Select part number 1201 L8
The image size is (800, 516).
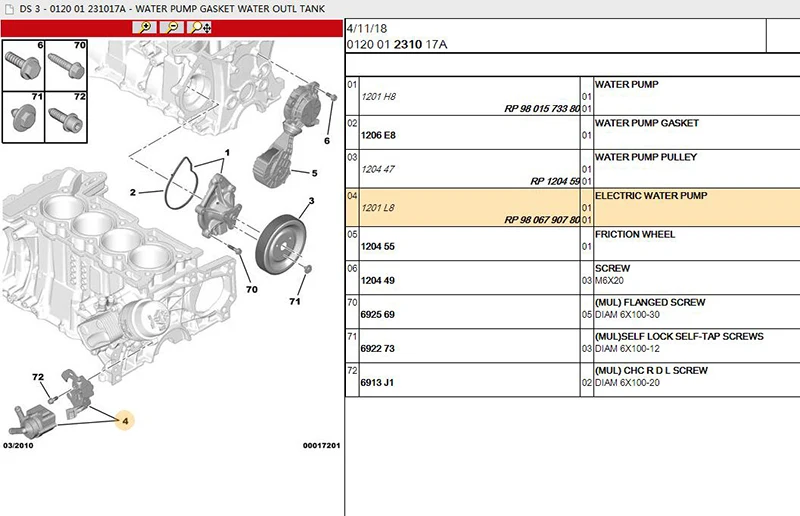pyautogui.click(x=378, y=208)
